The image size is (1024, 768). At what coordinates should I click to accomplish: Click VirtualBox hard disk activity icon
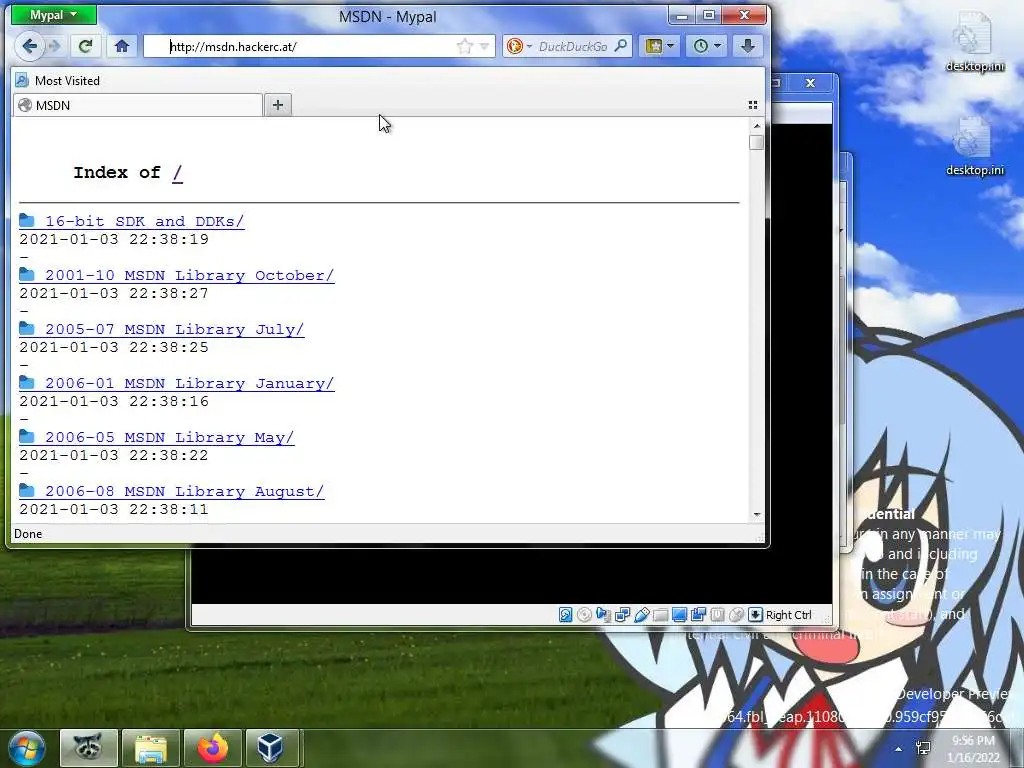(566, 615)
